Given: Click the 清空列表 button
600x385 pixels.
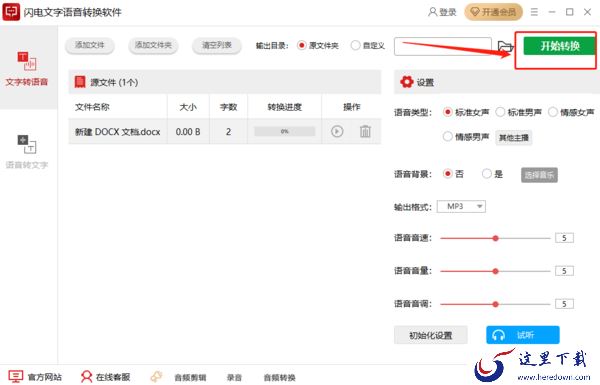Looking at the screenshot, I should pyautogui.click(x=217, y=46).
